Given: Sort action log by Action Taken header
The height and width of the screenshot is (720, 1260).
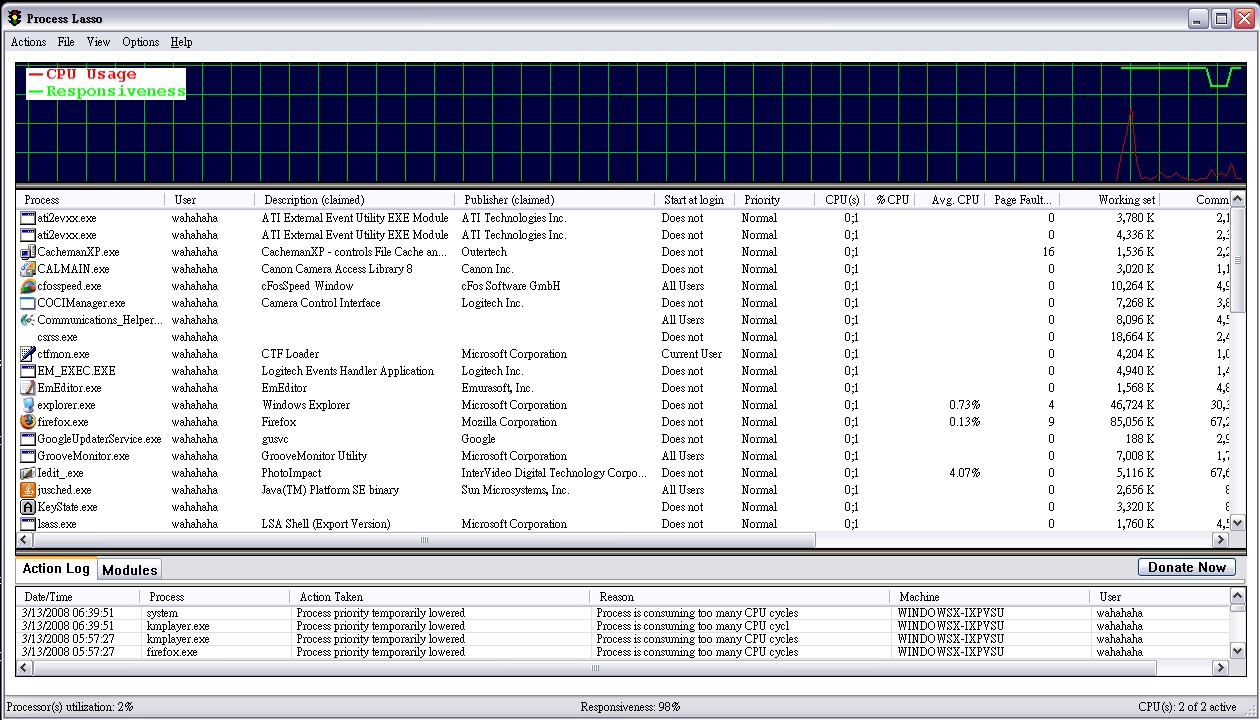Looking at the screenshot, I should tap(439, 597).
